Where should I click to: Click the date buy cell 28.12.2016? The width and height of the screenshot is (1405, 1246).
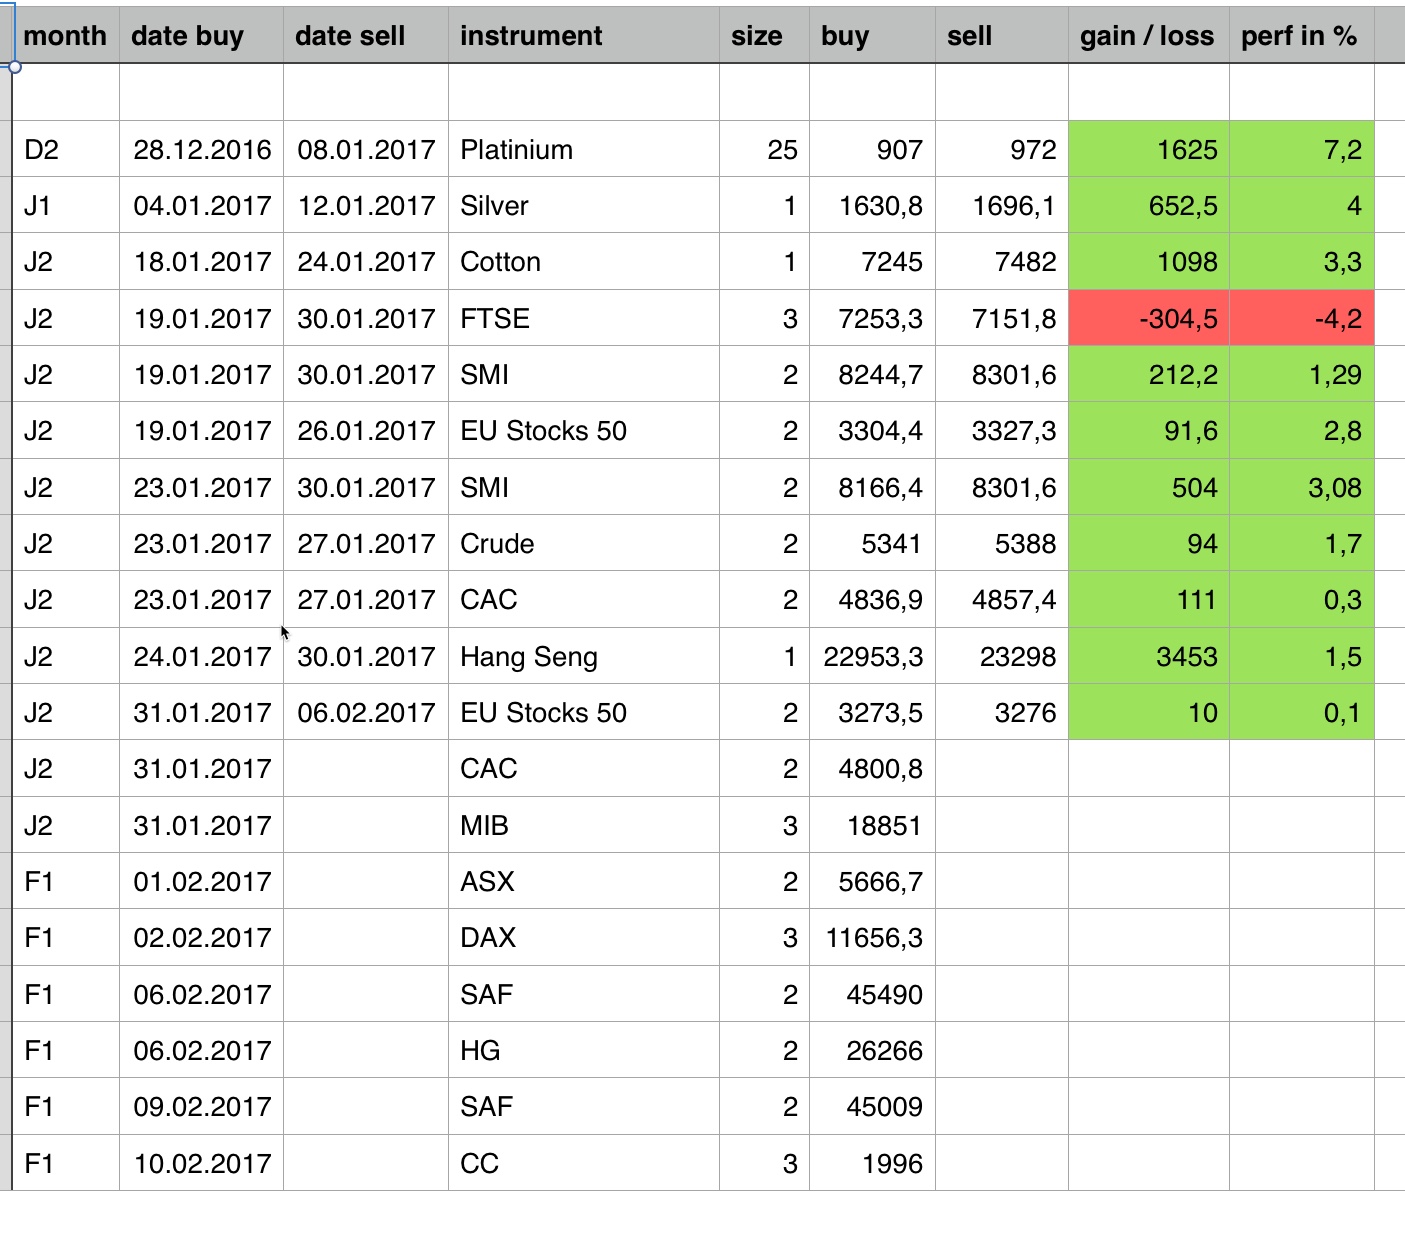tap(202, 150)
